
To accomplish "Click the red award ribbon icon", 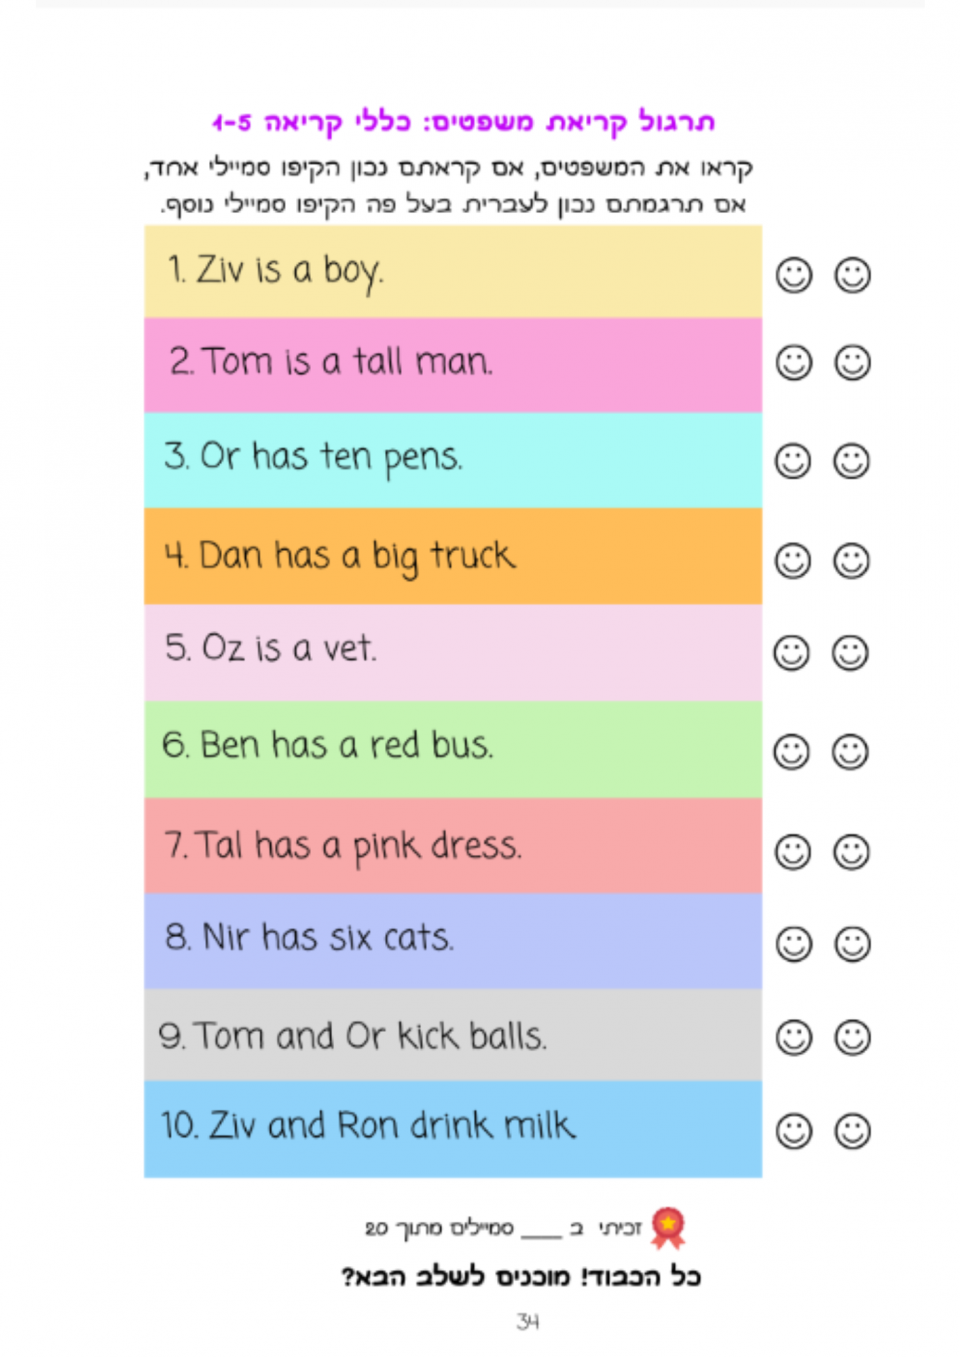I will (x=668, y=1228).
